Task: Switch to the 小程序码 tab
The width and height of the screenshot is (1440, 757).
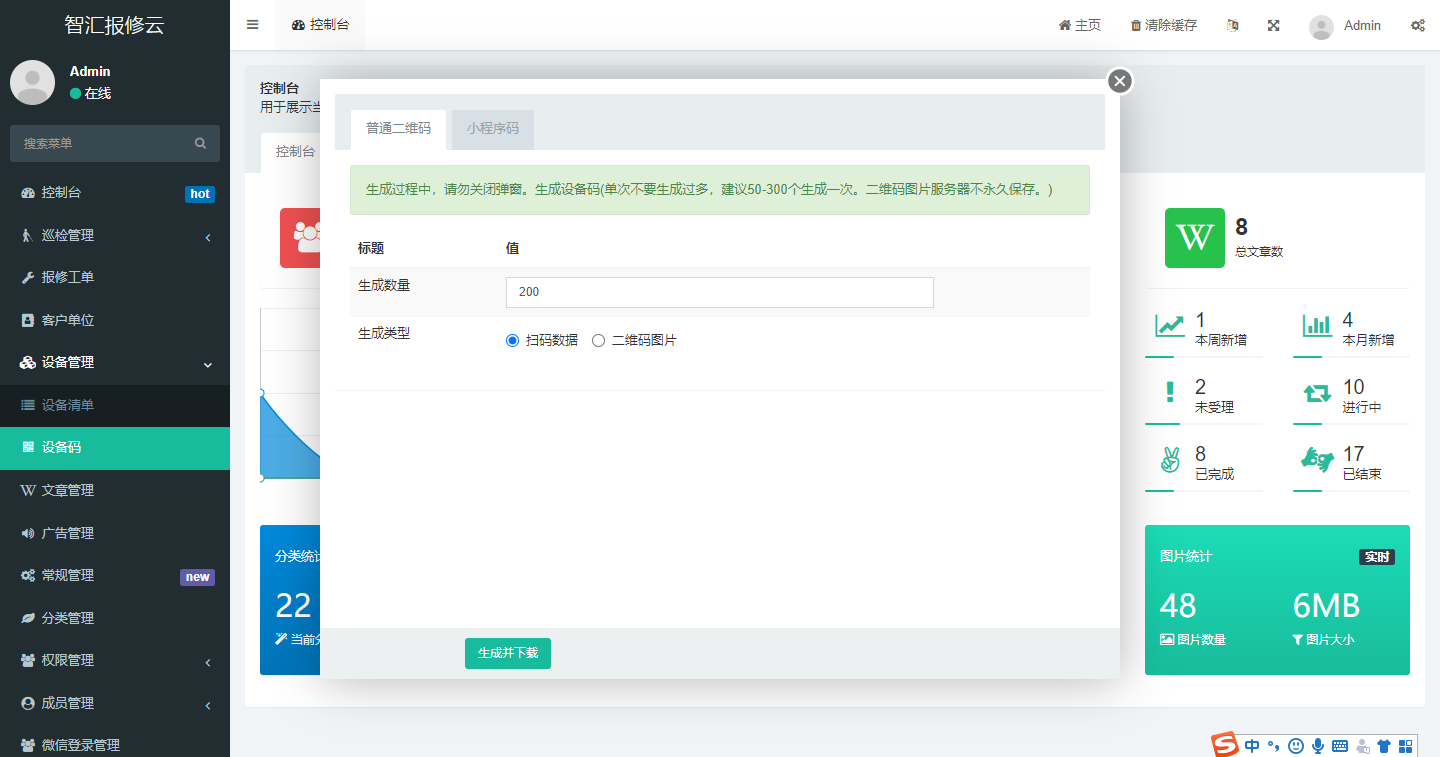Action: (x=492, y=129)
